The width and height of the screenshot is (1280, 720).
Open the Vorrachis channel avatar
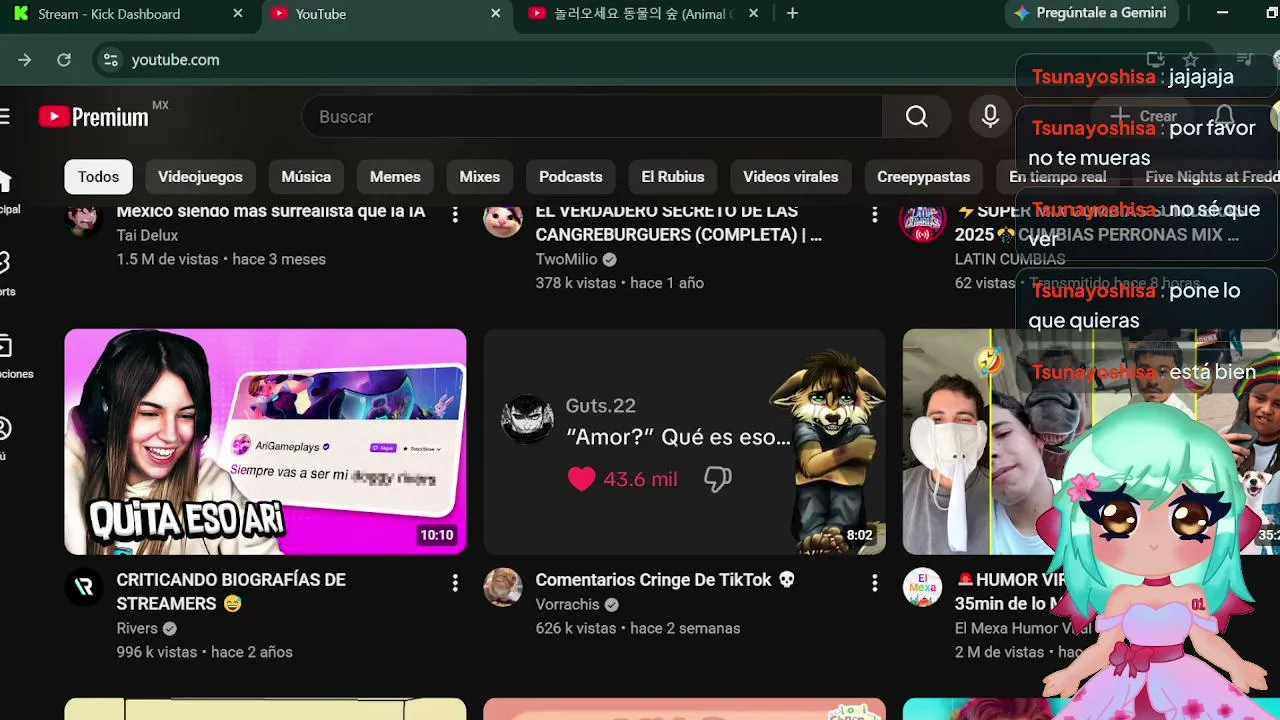503,587
